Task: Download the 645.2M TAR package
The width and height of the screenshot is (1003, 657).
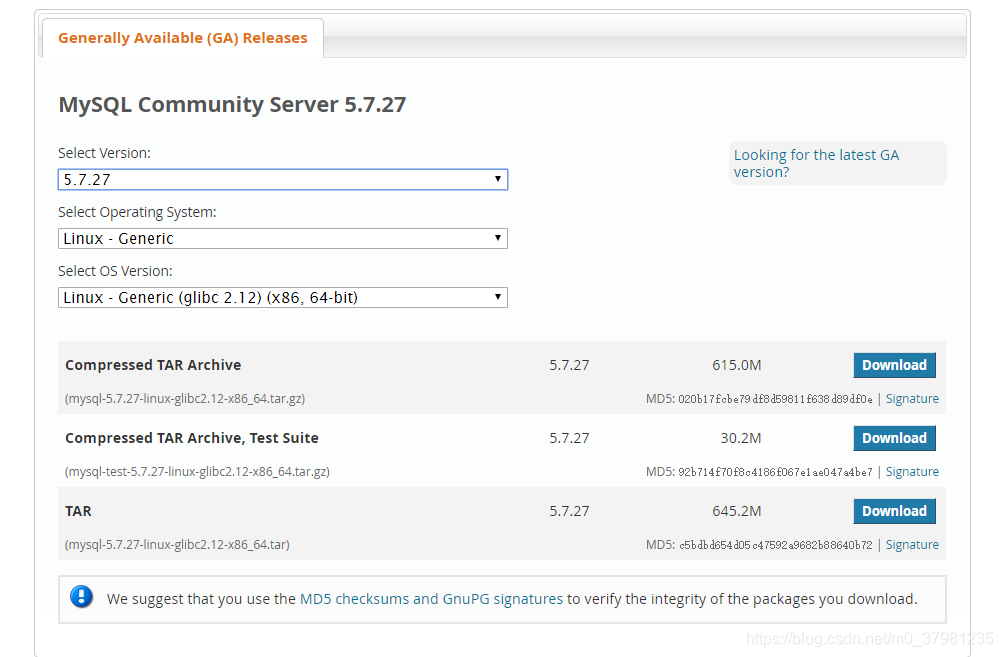Action: 894,511
